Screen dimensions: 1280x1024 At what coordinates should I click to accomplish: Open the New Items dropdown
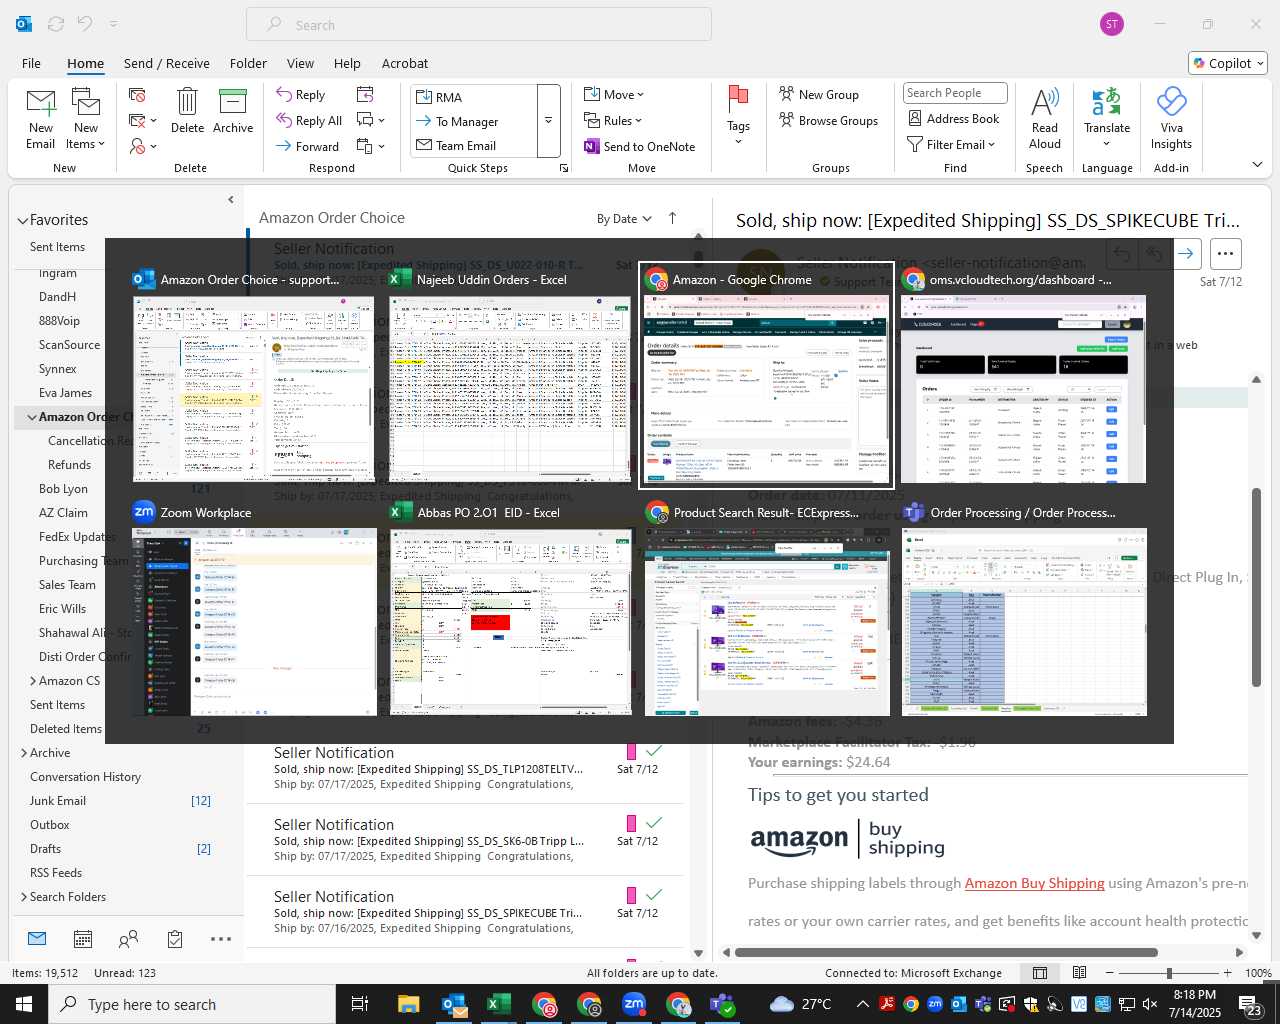coord(86,118)
